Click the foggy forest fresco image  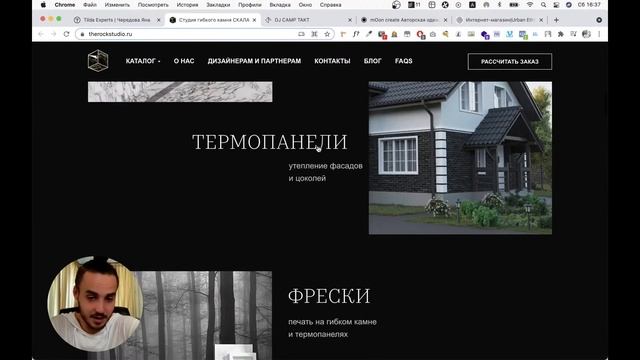pyautogui.click(x=204, y=315)
